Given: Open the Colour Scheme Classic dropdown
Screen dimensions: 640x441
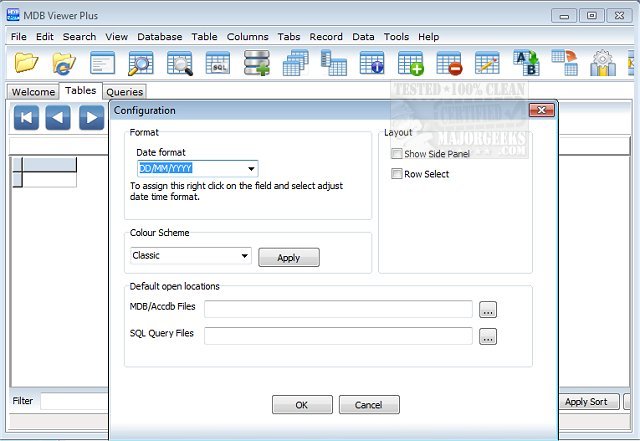Looking at the screenshot, I should (244, 256).
